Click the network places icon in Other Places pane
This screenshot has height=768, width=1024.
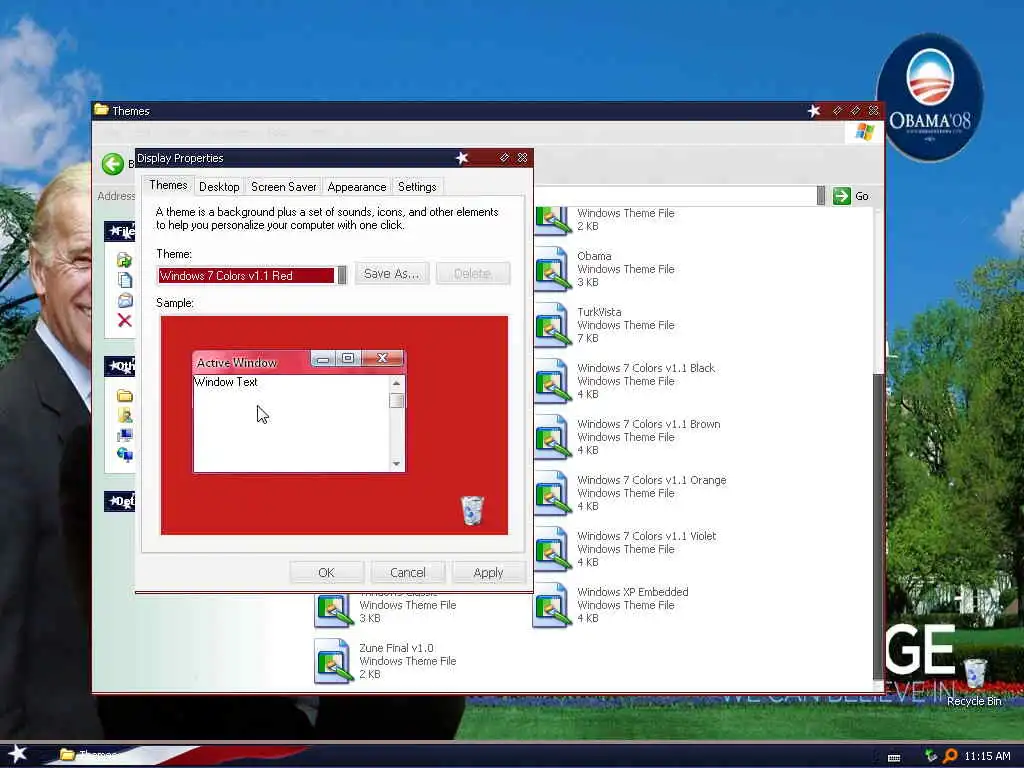[125, 454]
